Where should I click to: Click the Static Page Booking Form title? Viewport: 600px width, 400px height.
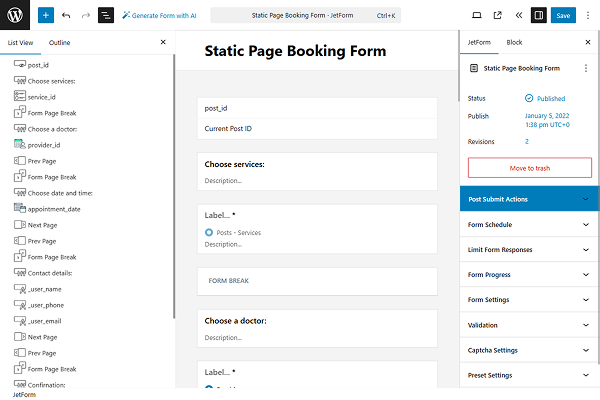(295, 51)
